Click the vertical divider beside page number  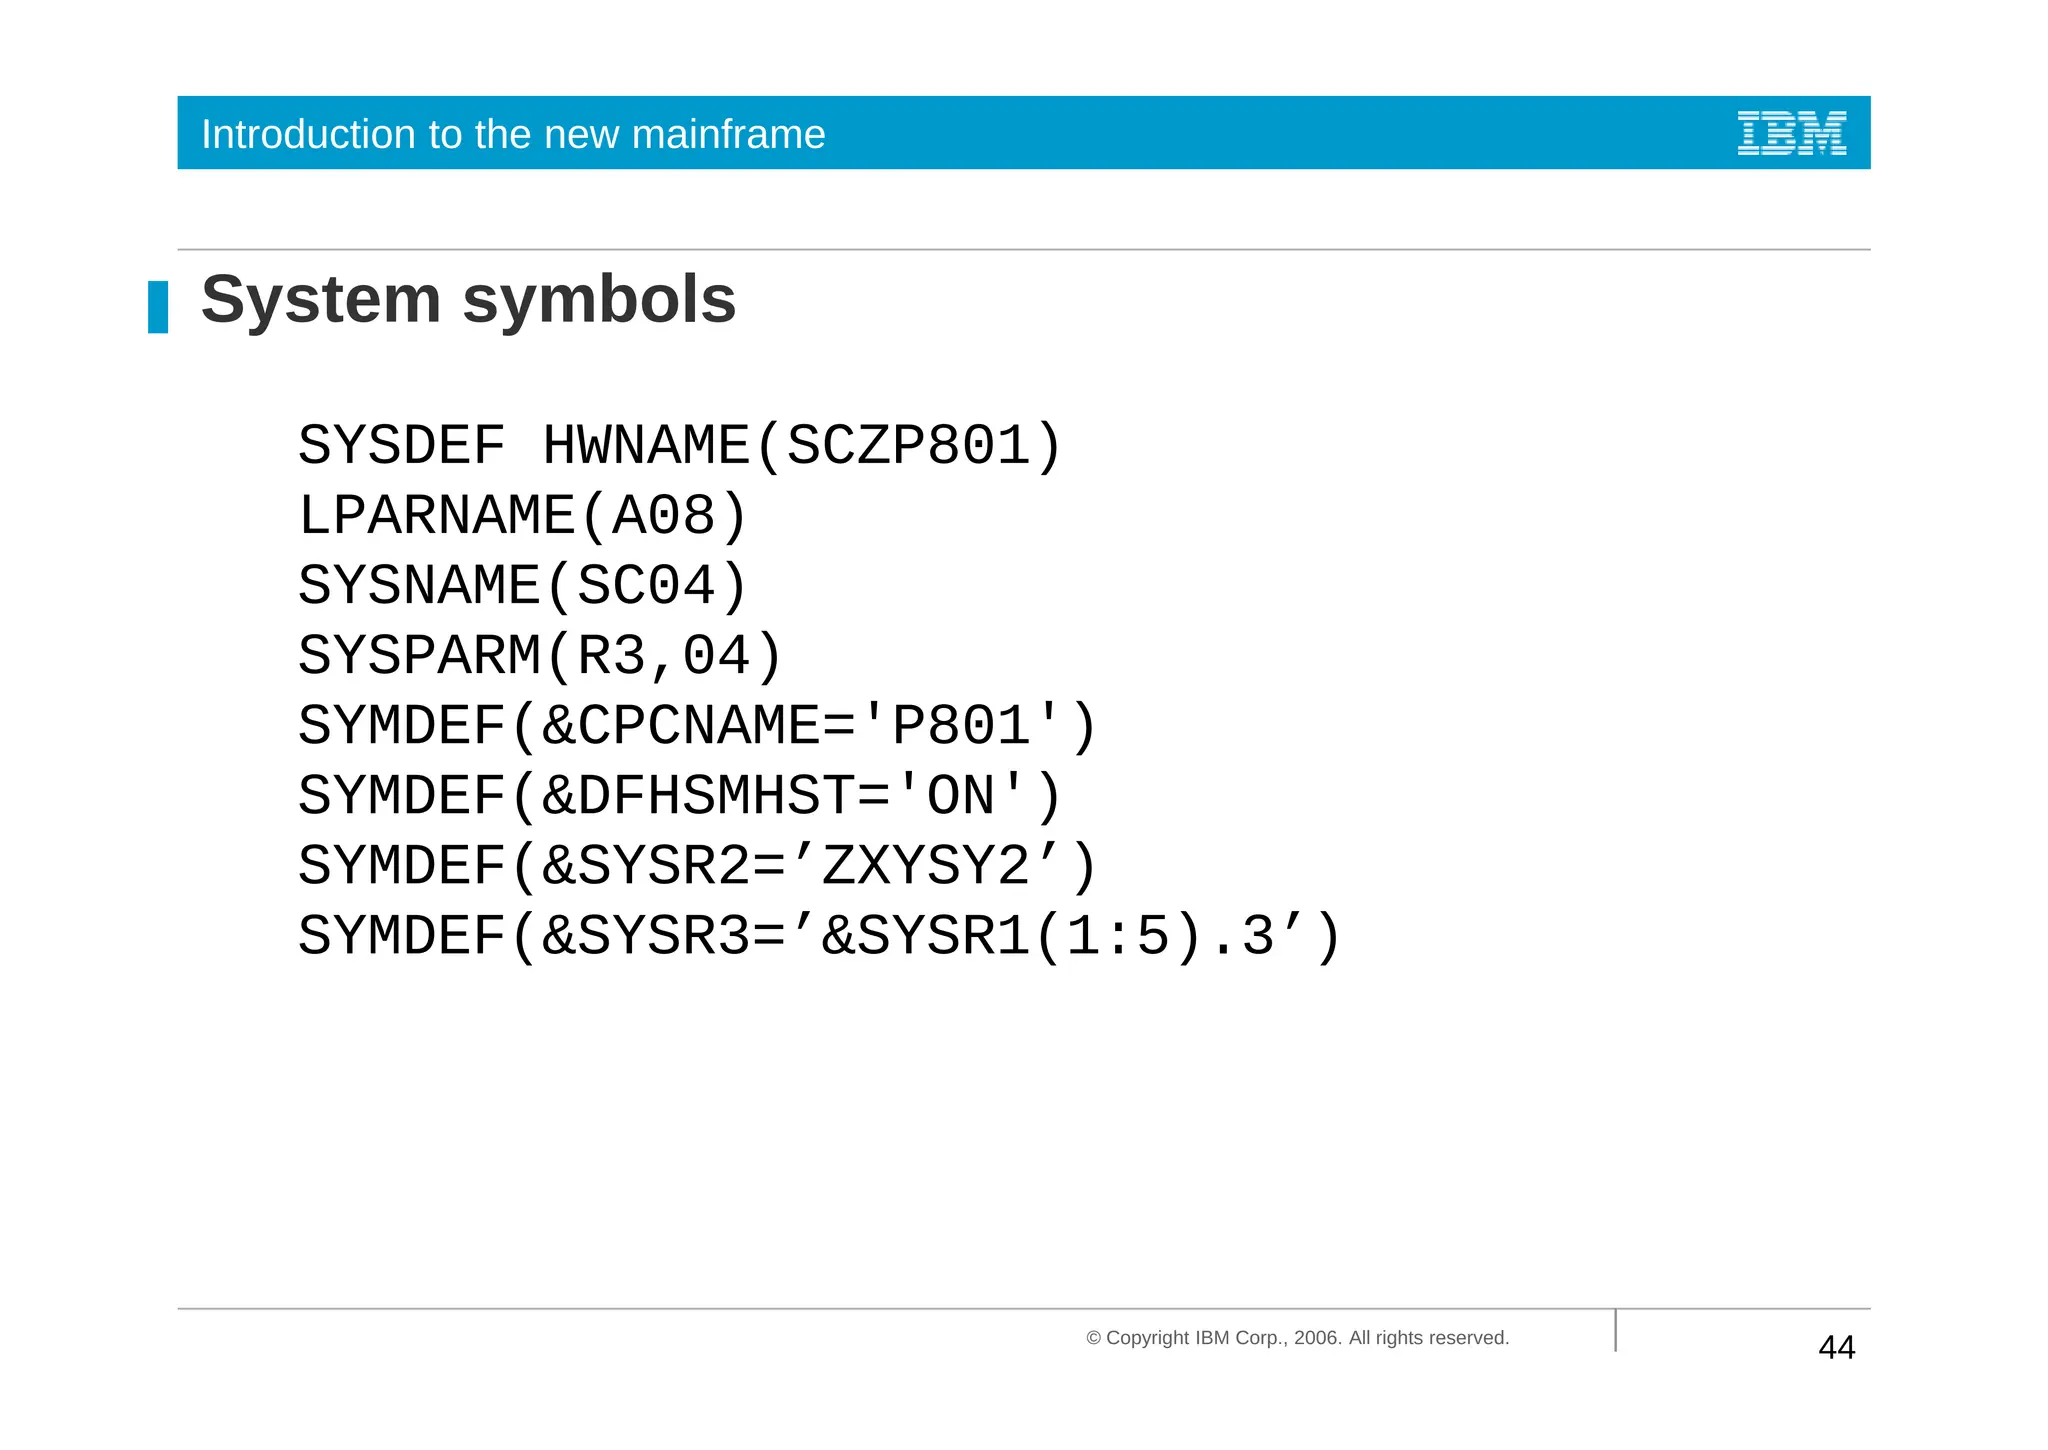click(x=1615, y=1330)
